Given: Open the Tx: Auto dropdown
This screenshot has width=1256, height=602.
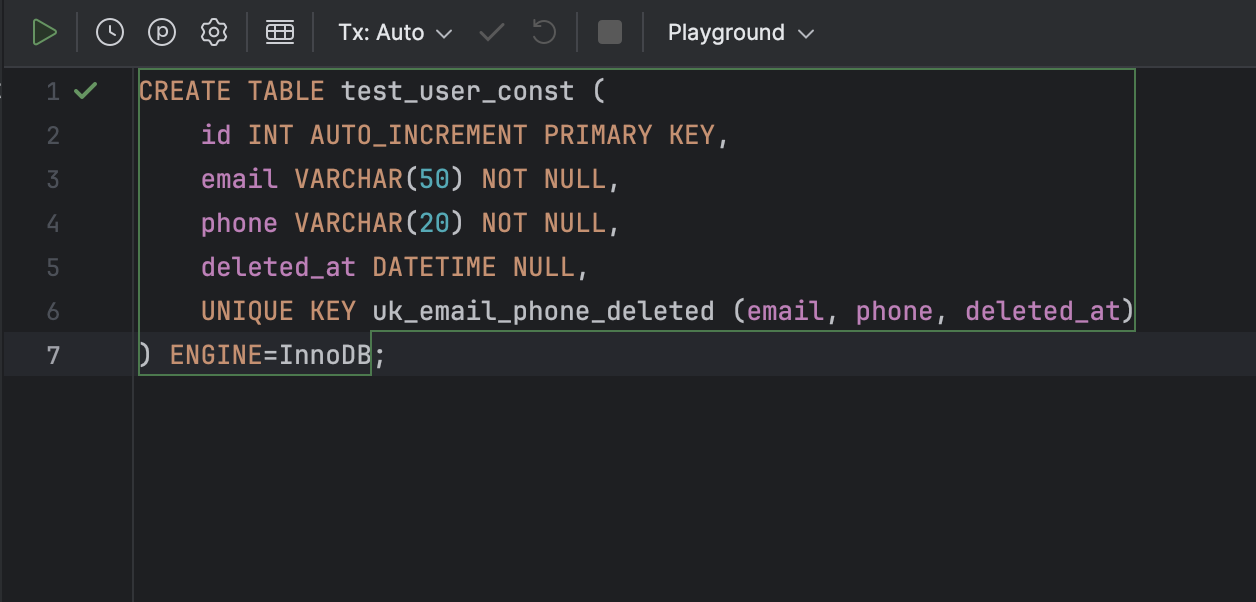Looking at the screenshot, I should click(396, 32).
